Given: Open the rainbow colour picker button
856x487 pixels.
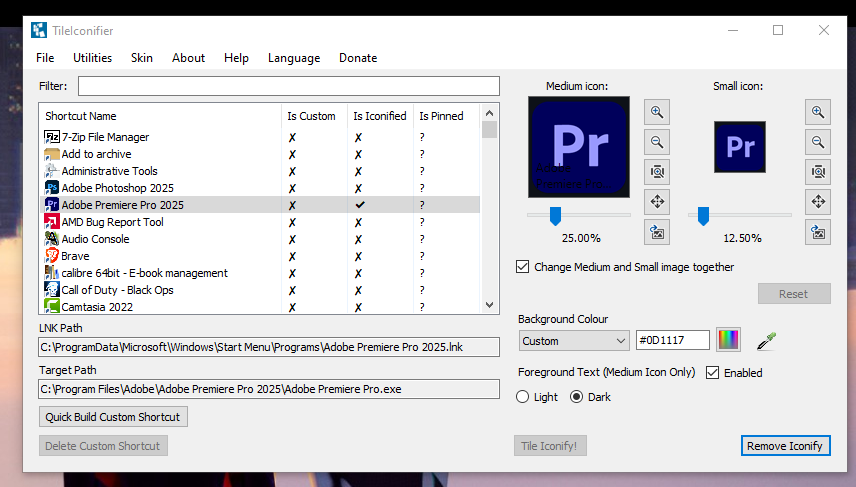Looking at the screenshot, I should coord(729,340).
